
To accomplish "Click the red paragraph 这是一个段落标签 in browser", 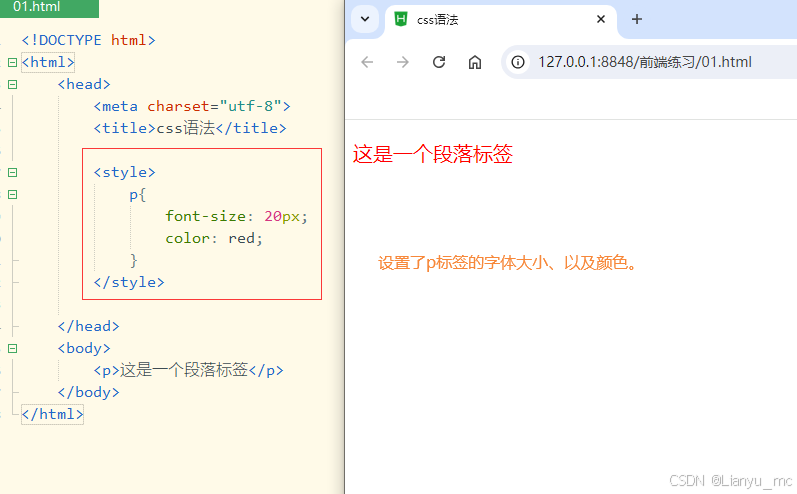I will pyautogui.click(x=433, y=154).
